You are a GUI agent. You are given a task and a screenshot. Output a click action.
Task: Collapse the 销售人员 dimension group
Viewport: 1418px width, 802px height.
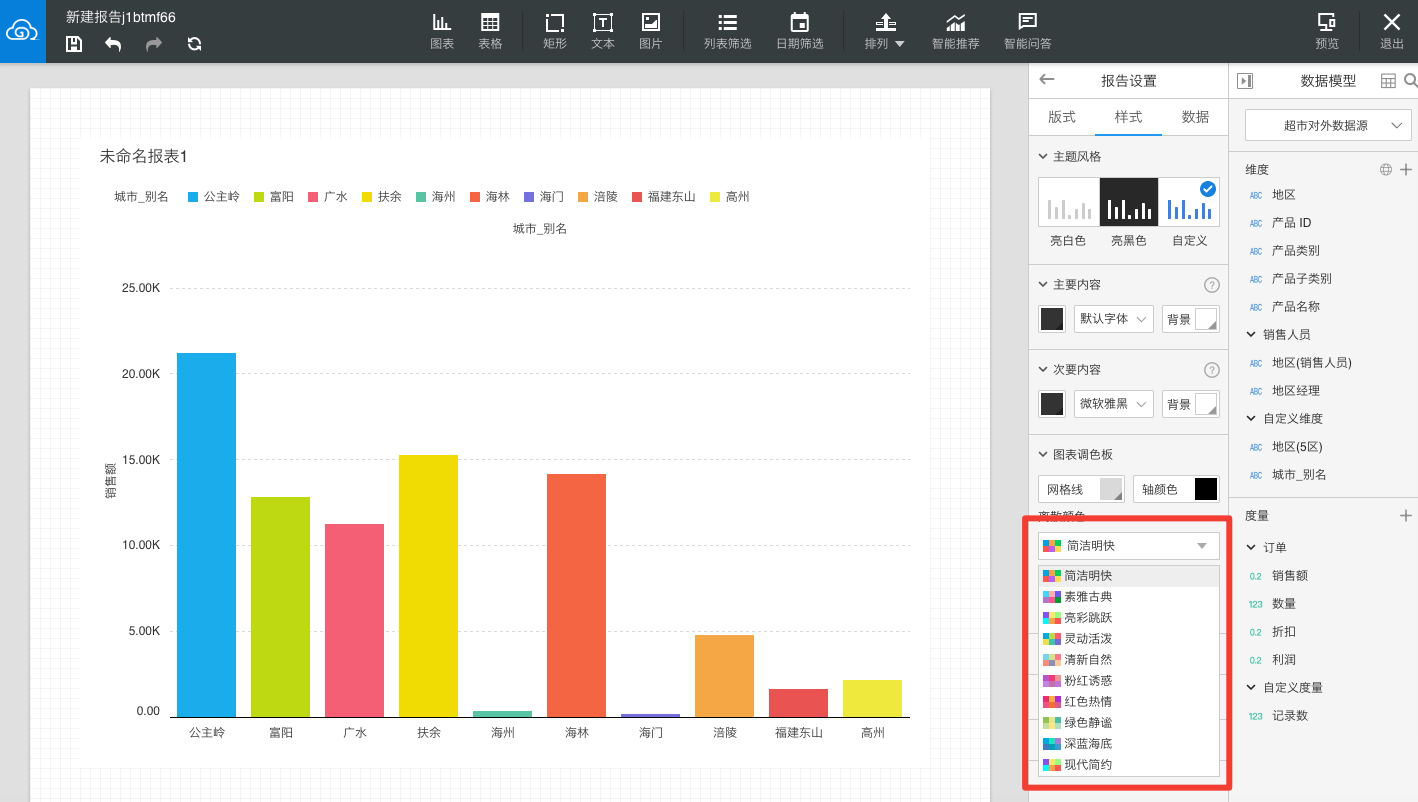pyautogui.click(x=1251, y=335)
